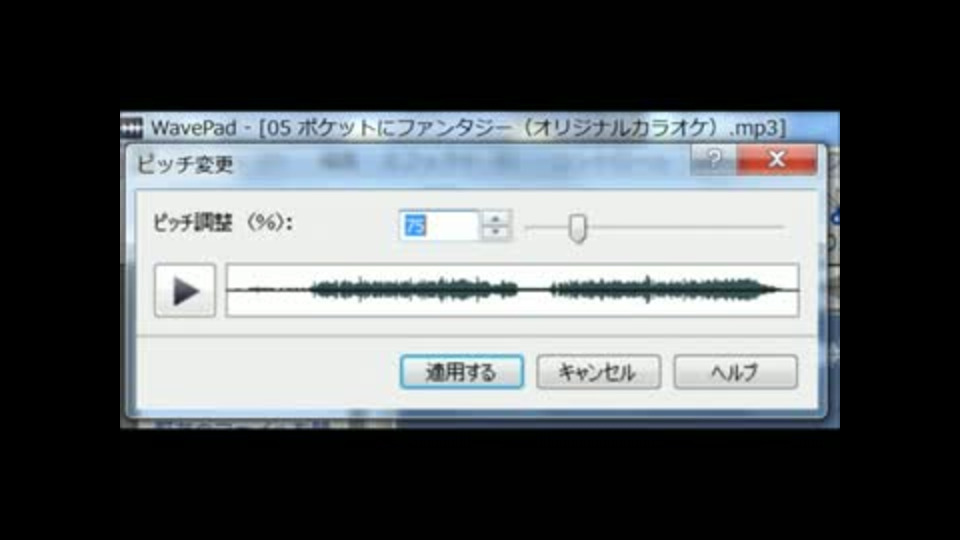Open help with the ヘルプ button
The image size is (960, 540).
[735, 372]
